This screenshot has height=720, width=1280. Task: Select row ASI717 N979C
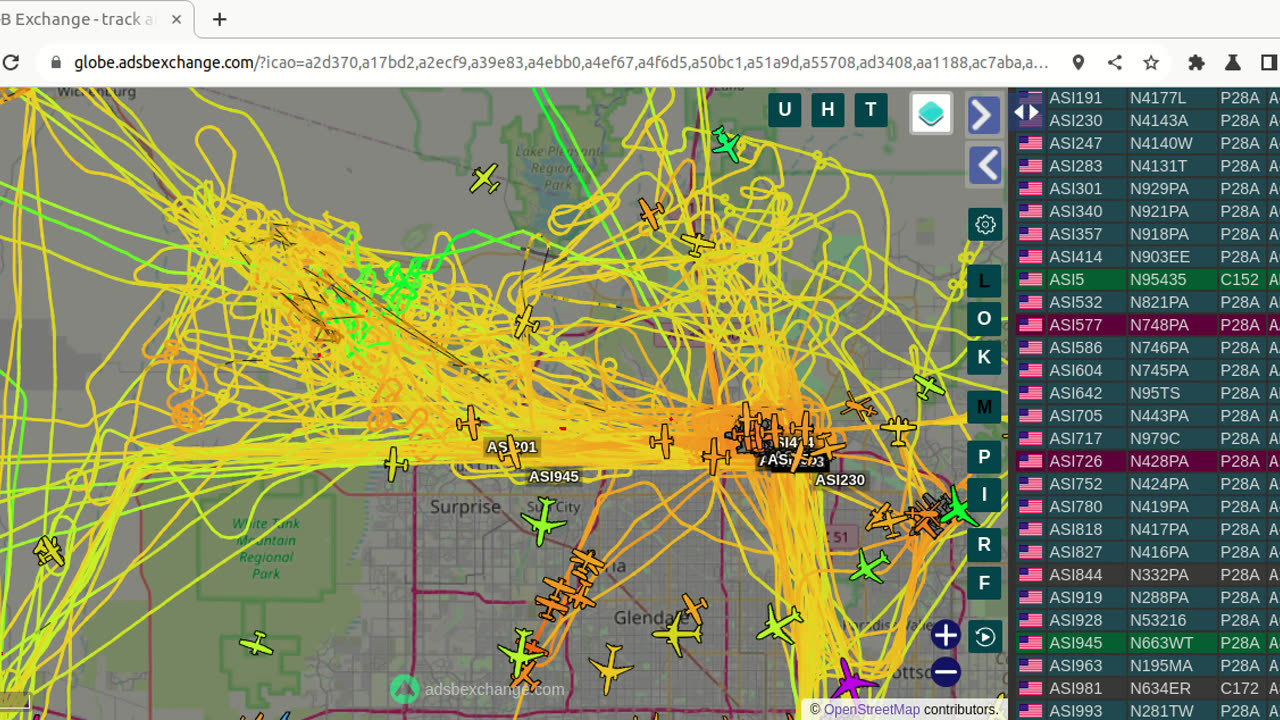click(x=1148, y=439)
